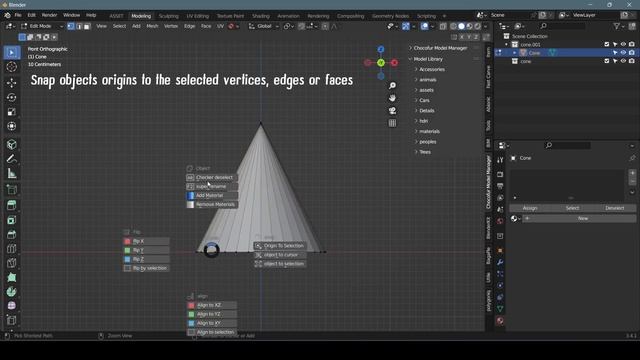Select the Annotate tool
The height and width of the screenshot is (360, 640).
(11, 159)
